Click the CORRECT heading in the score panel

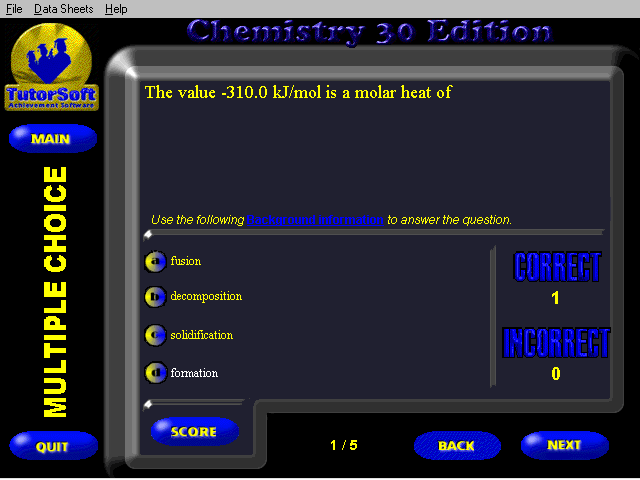tap(557, 267)
